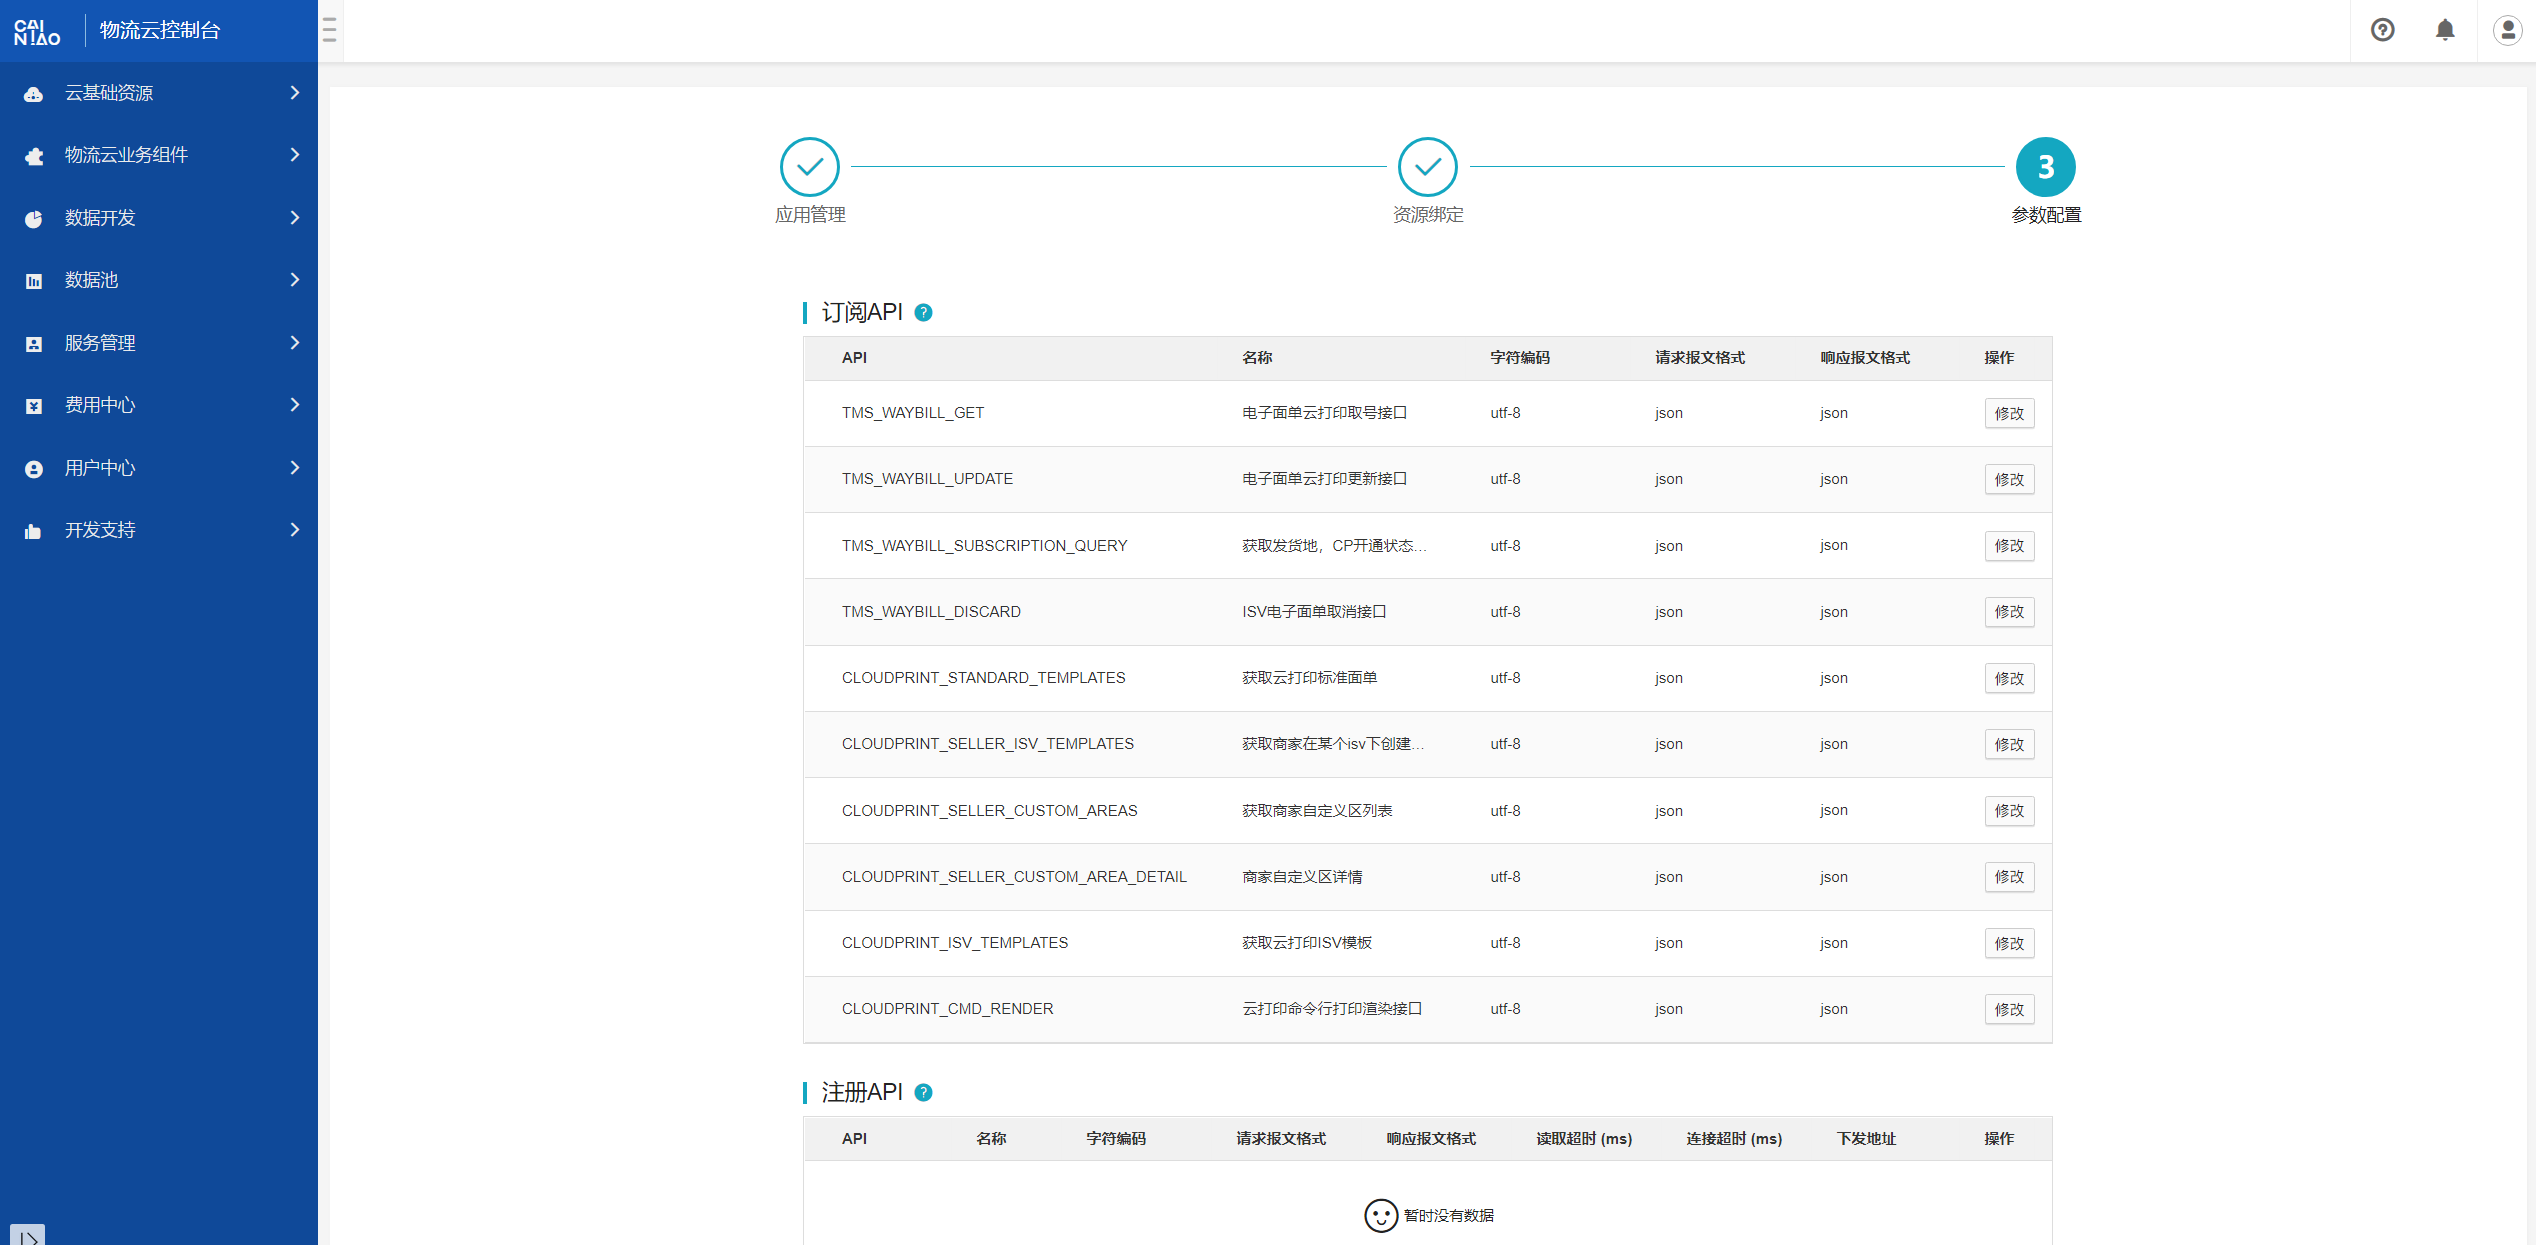Image resolution: width=2536 pixels, height=1245 pixels.
Task: Click the 订阅API help tooltip icon
Action: pos(924,313)
